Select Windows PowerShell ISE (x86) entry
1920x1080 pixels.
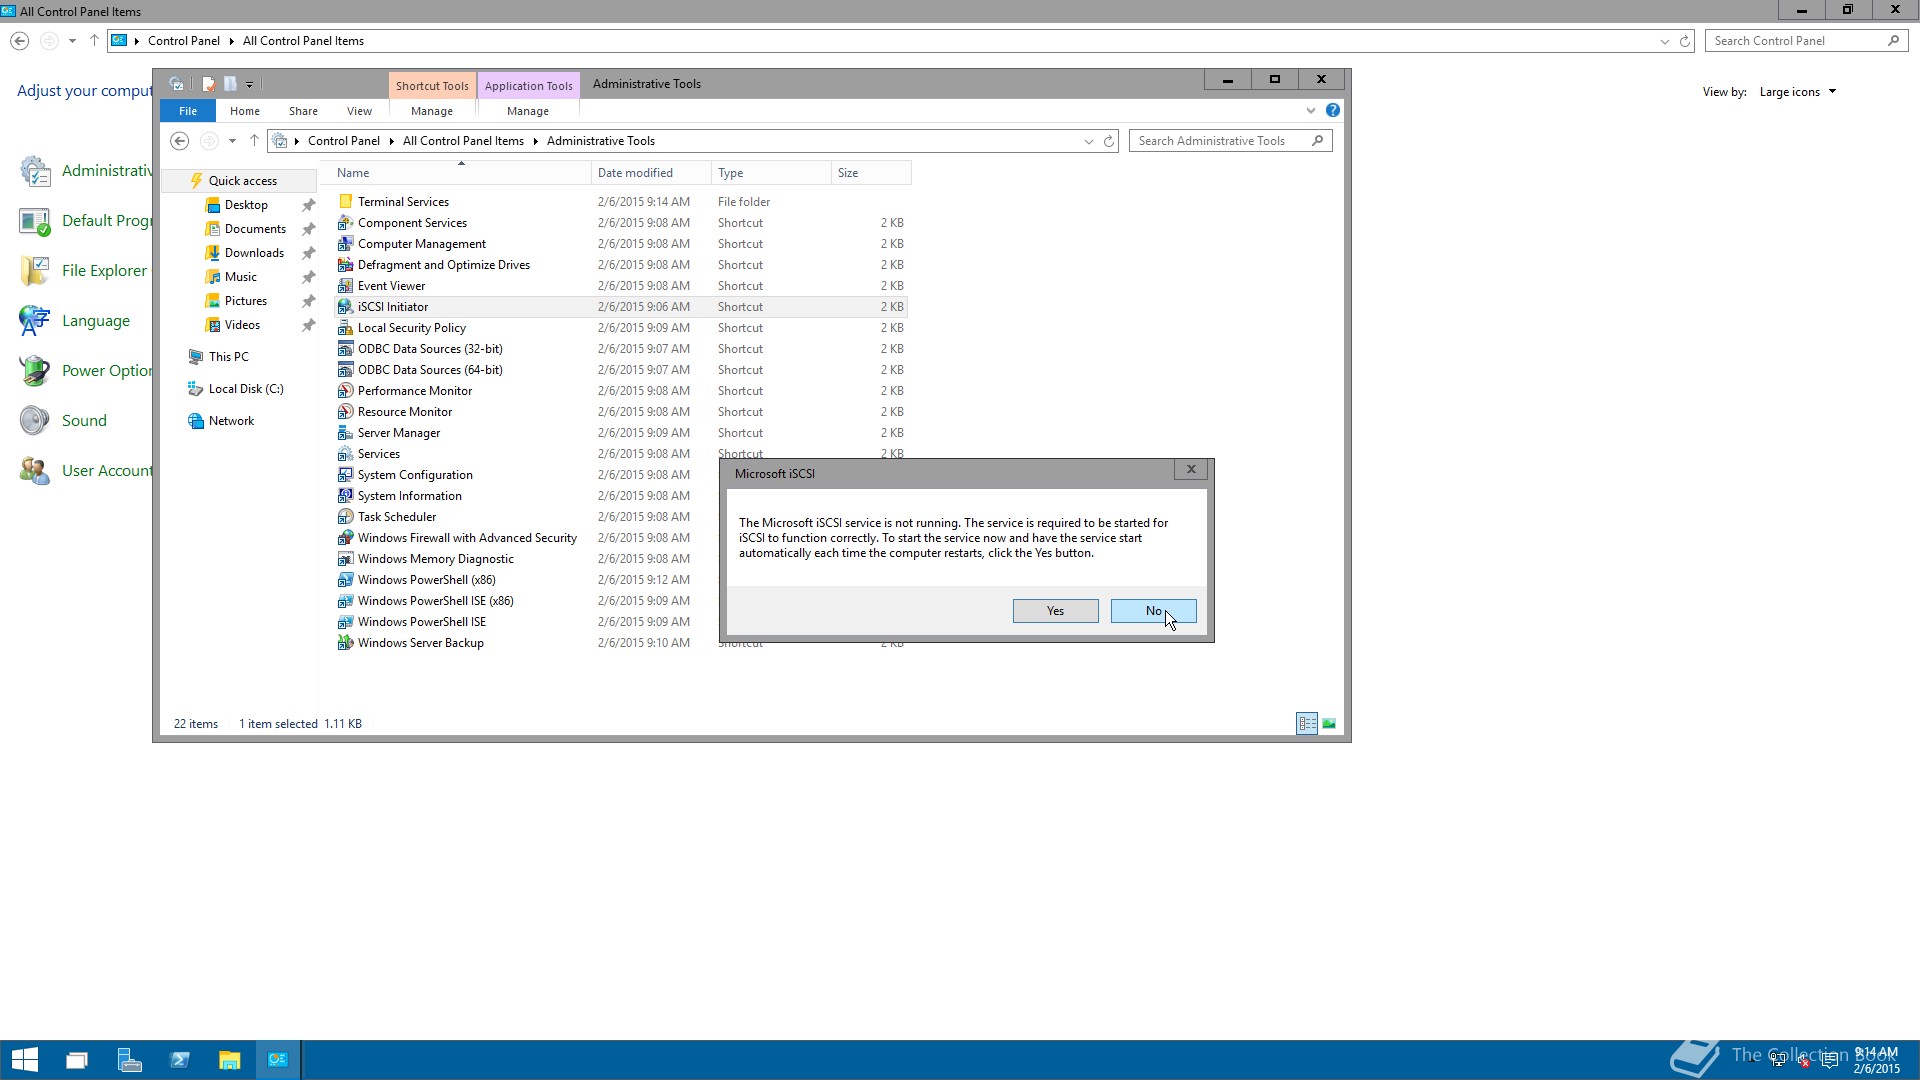435,601
